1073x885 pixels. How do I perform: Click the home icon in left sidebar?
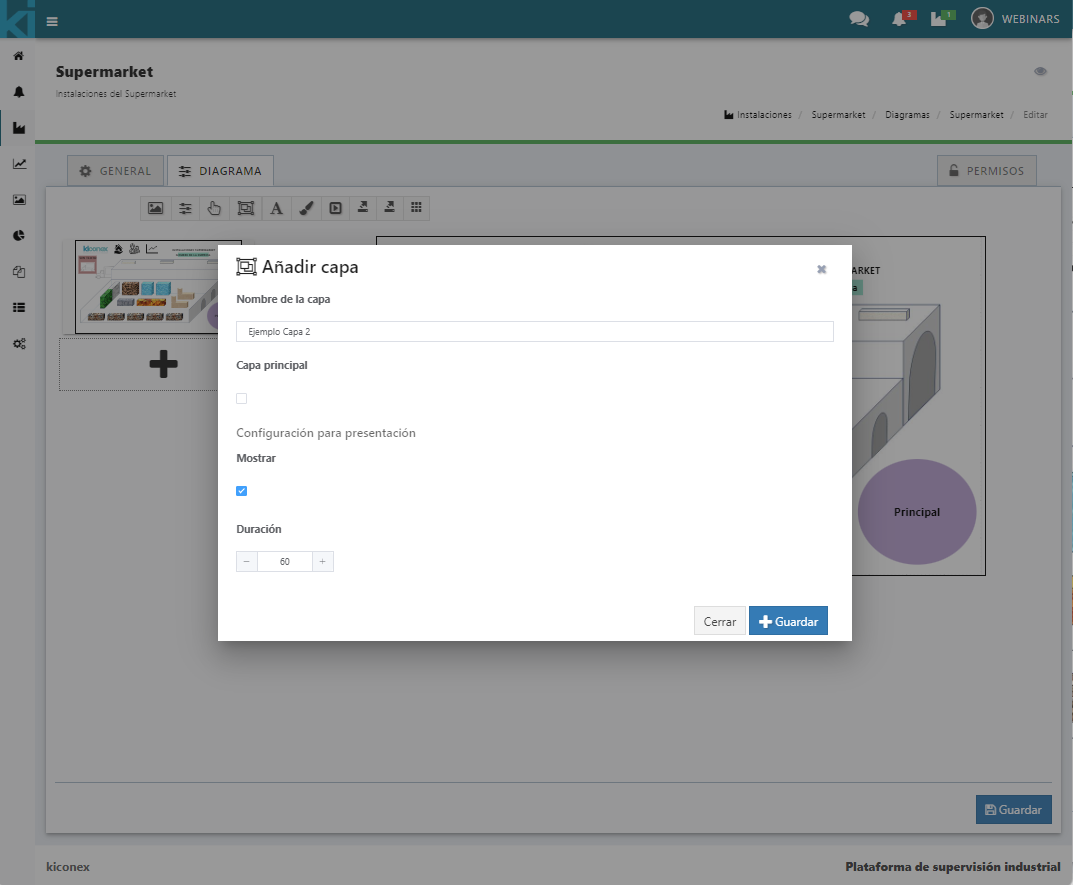click(18, 56)
